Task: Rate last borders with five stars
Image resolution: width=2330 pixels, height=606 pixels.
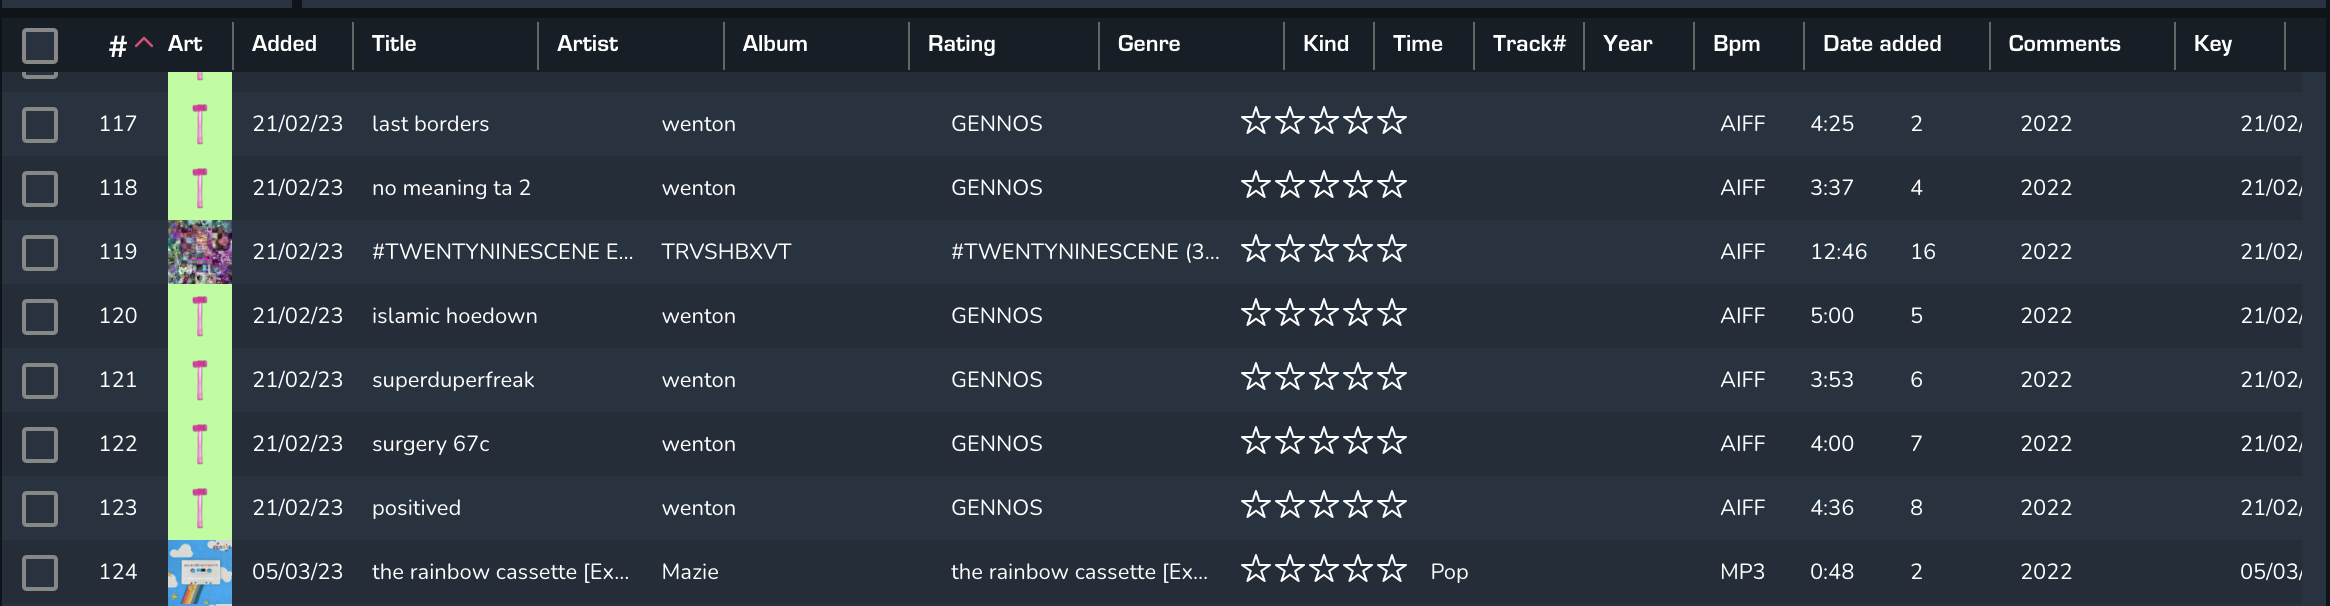Action: coord(1392,122)
